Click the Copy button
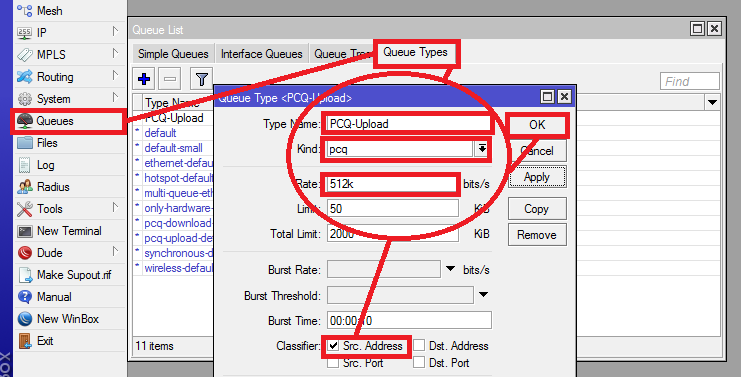This screenshot has height=377, width=741. (537, 209)
